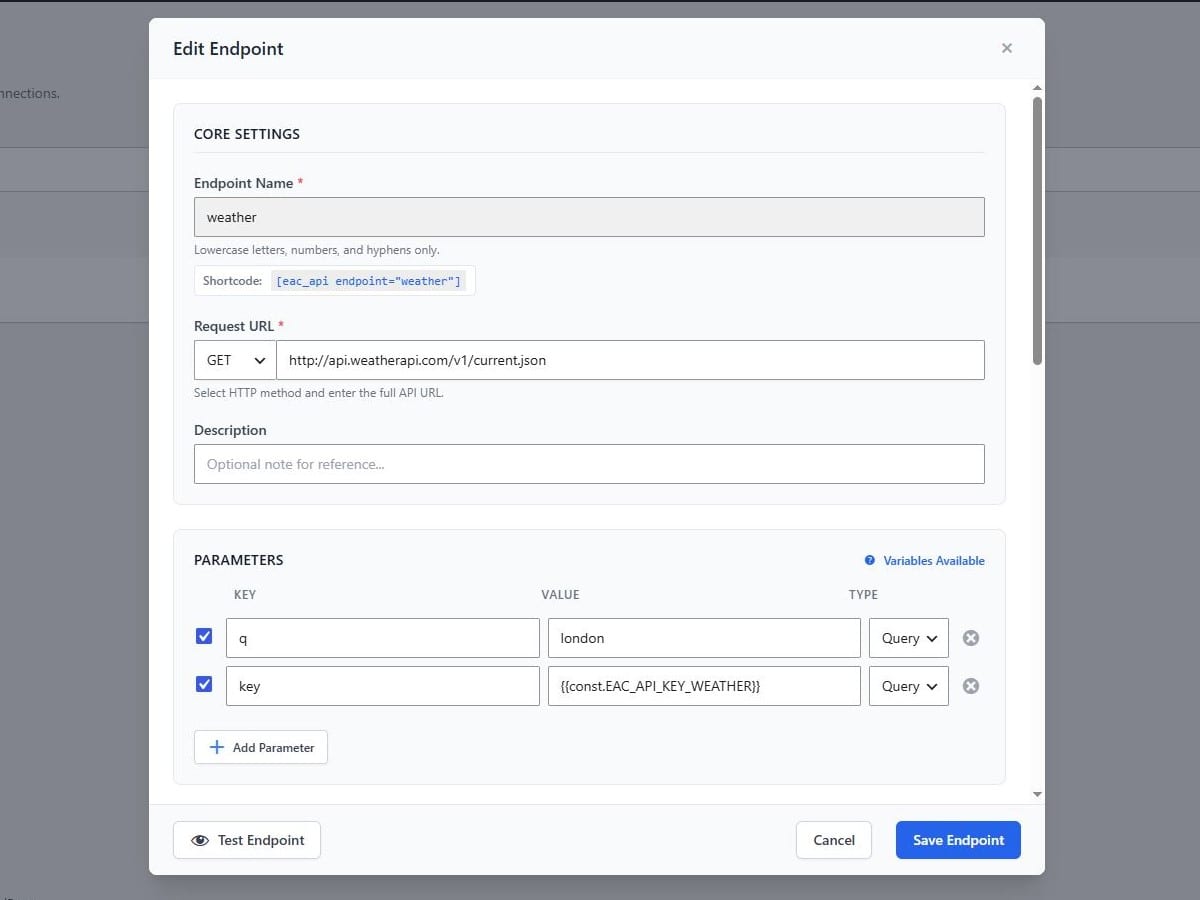1200x900 pixels.
Task: Click the 'Lowercase letters, numbers' hint text
Action: 317,250
